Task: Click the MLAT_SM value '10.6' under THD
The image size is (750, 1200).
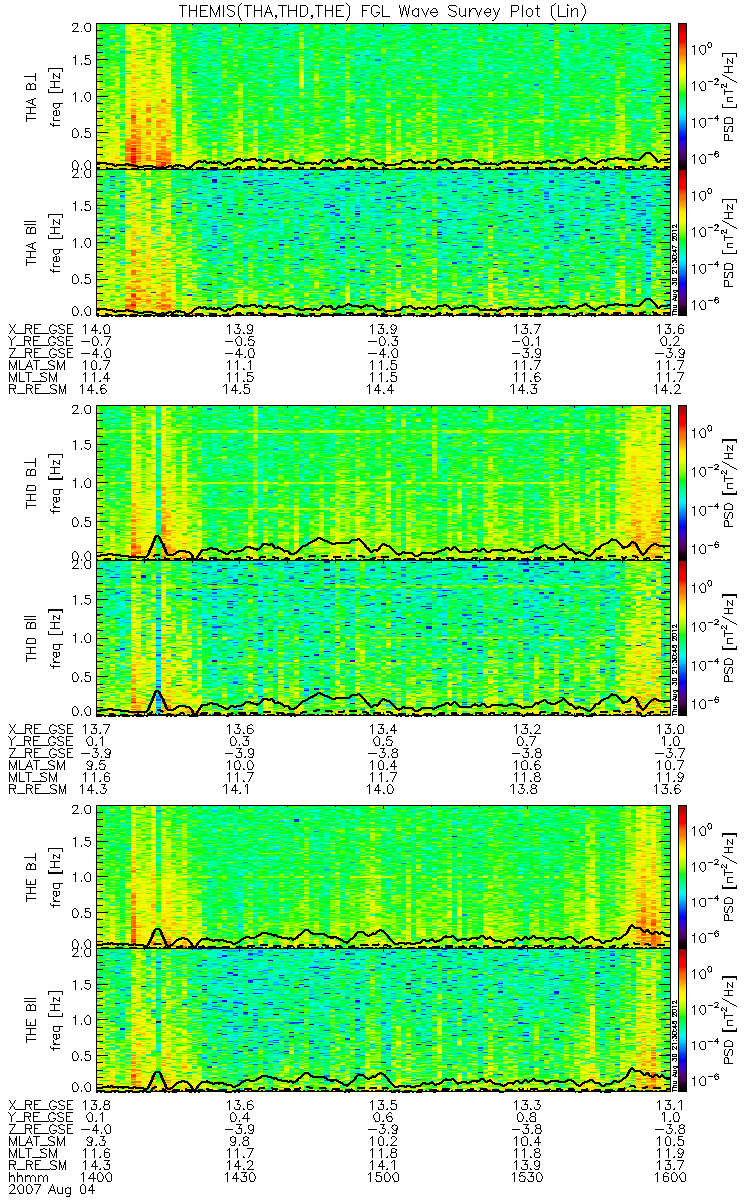Action: click(x=529, y=765)
